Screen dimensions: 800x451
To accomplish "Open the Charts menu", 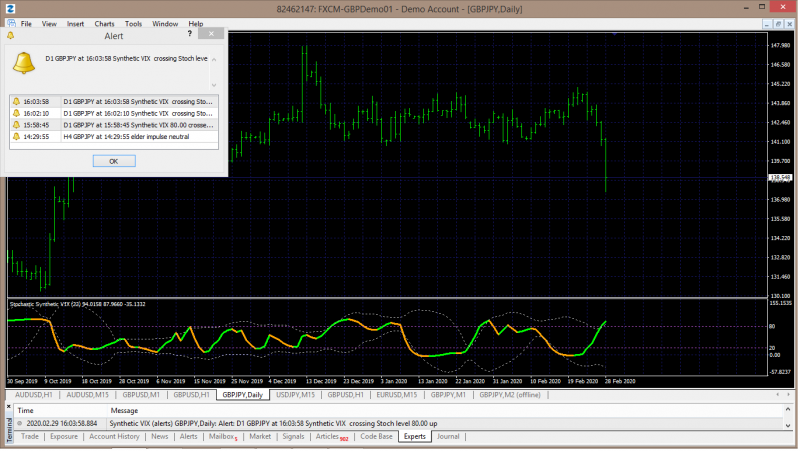I will click(x=104, y=23).
